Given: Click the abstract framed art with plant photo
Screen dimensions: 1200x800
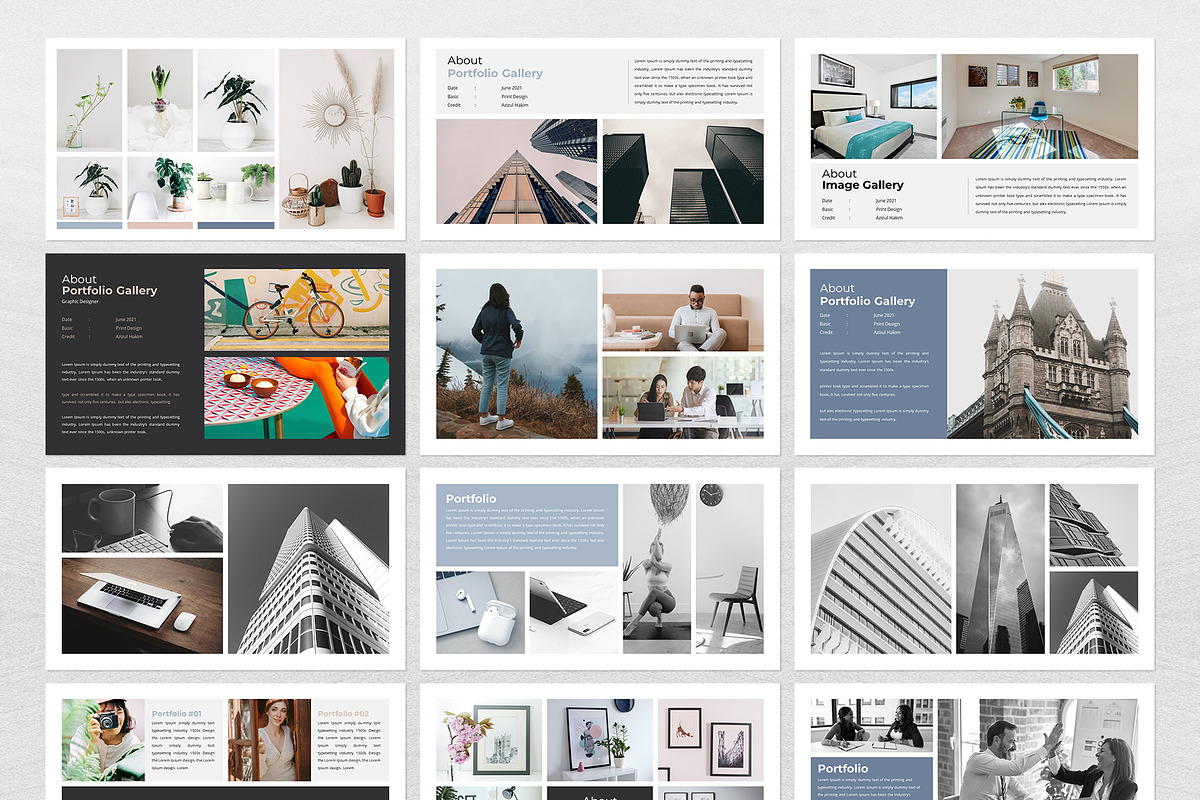Looking at the screenshot, I should 599,740.
